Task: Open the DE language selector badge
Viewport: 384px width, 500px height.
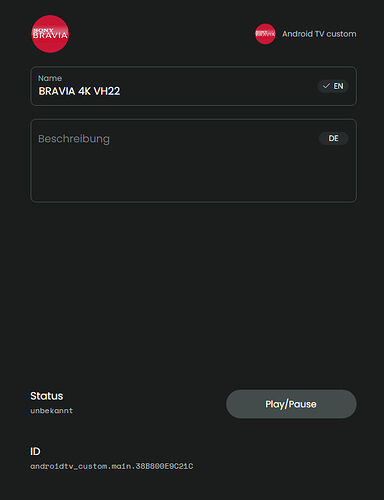Action: point(334,138)
